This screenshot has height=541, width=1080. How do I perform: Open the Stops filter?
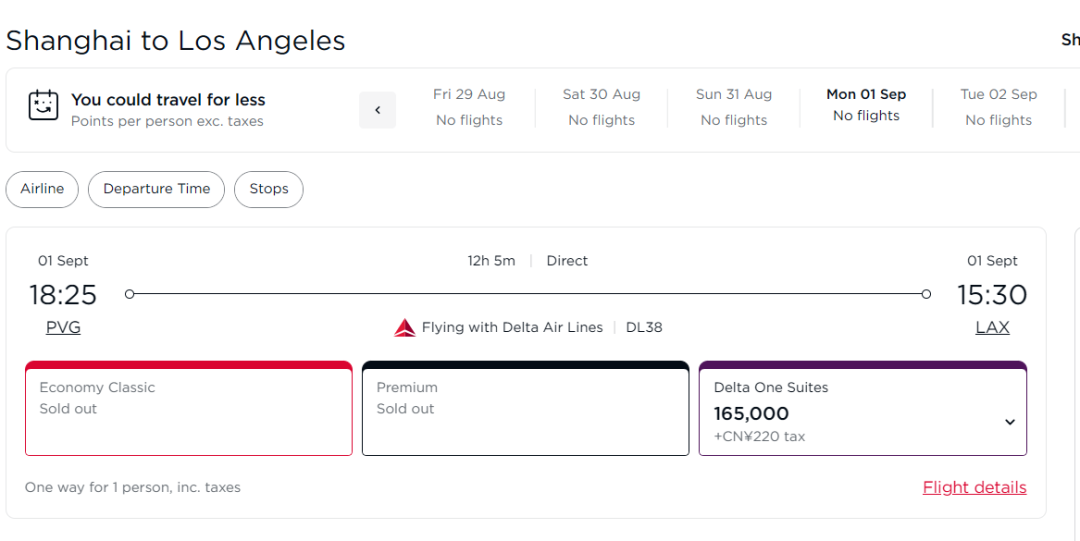pyautogui.click(x=268, y=189)
